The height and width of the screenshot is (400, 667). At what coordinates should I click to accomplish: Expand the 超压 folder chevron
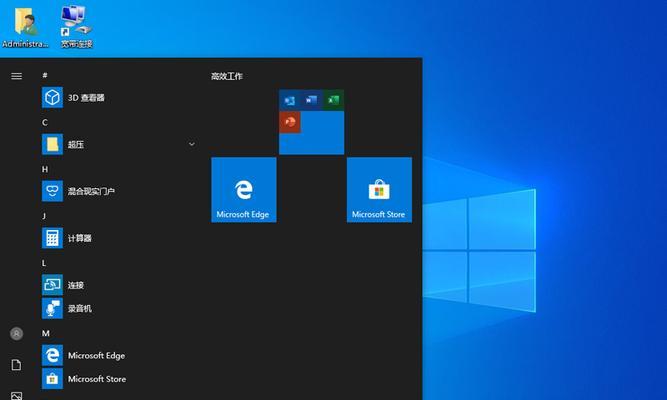[x=192, y=144]
